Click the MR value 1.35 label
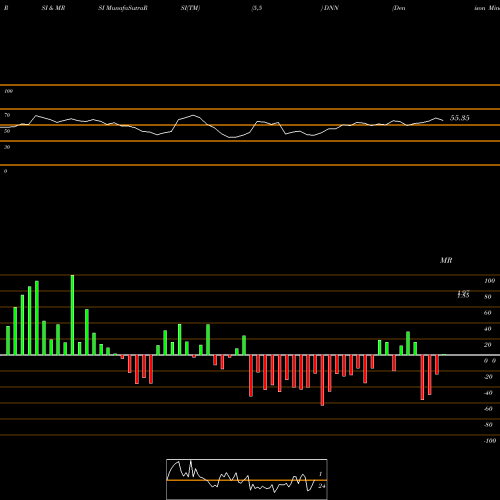 tap(463, 295)
